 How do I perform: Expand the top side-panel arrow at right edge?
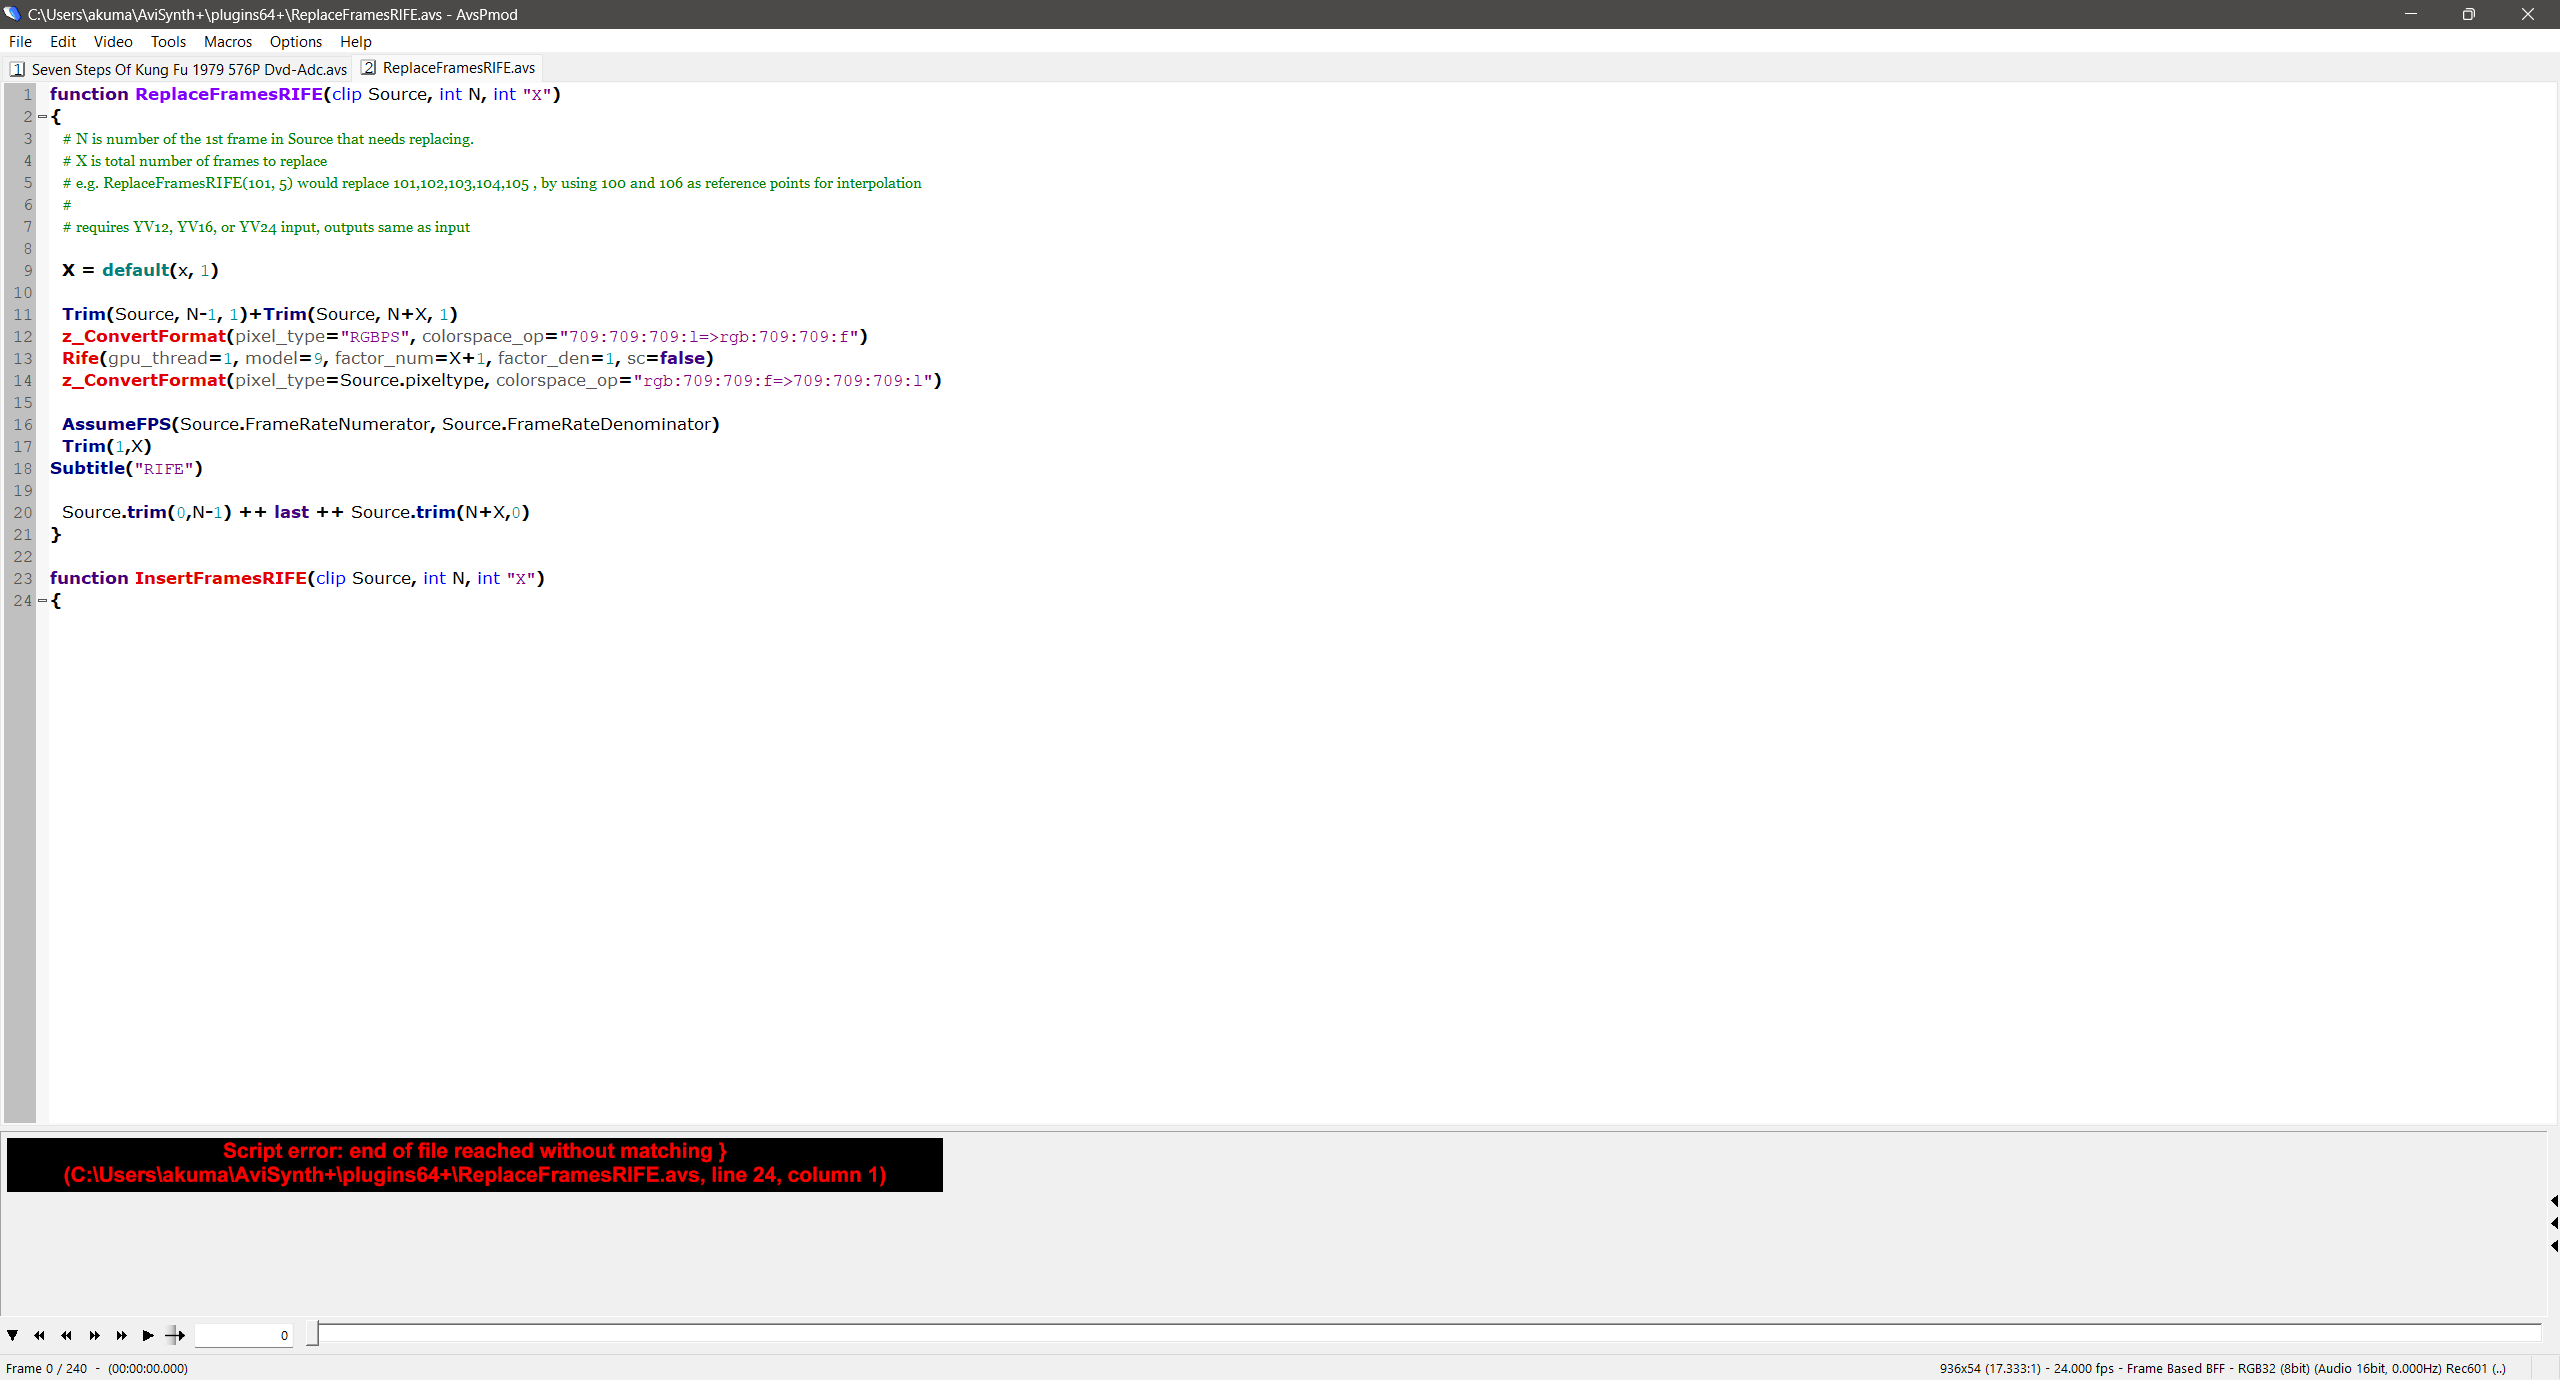pyautogui.click(x=2553, y=1200)
